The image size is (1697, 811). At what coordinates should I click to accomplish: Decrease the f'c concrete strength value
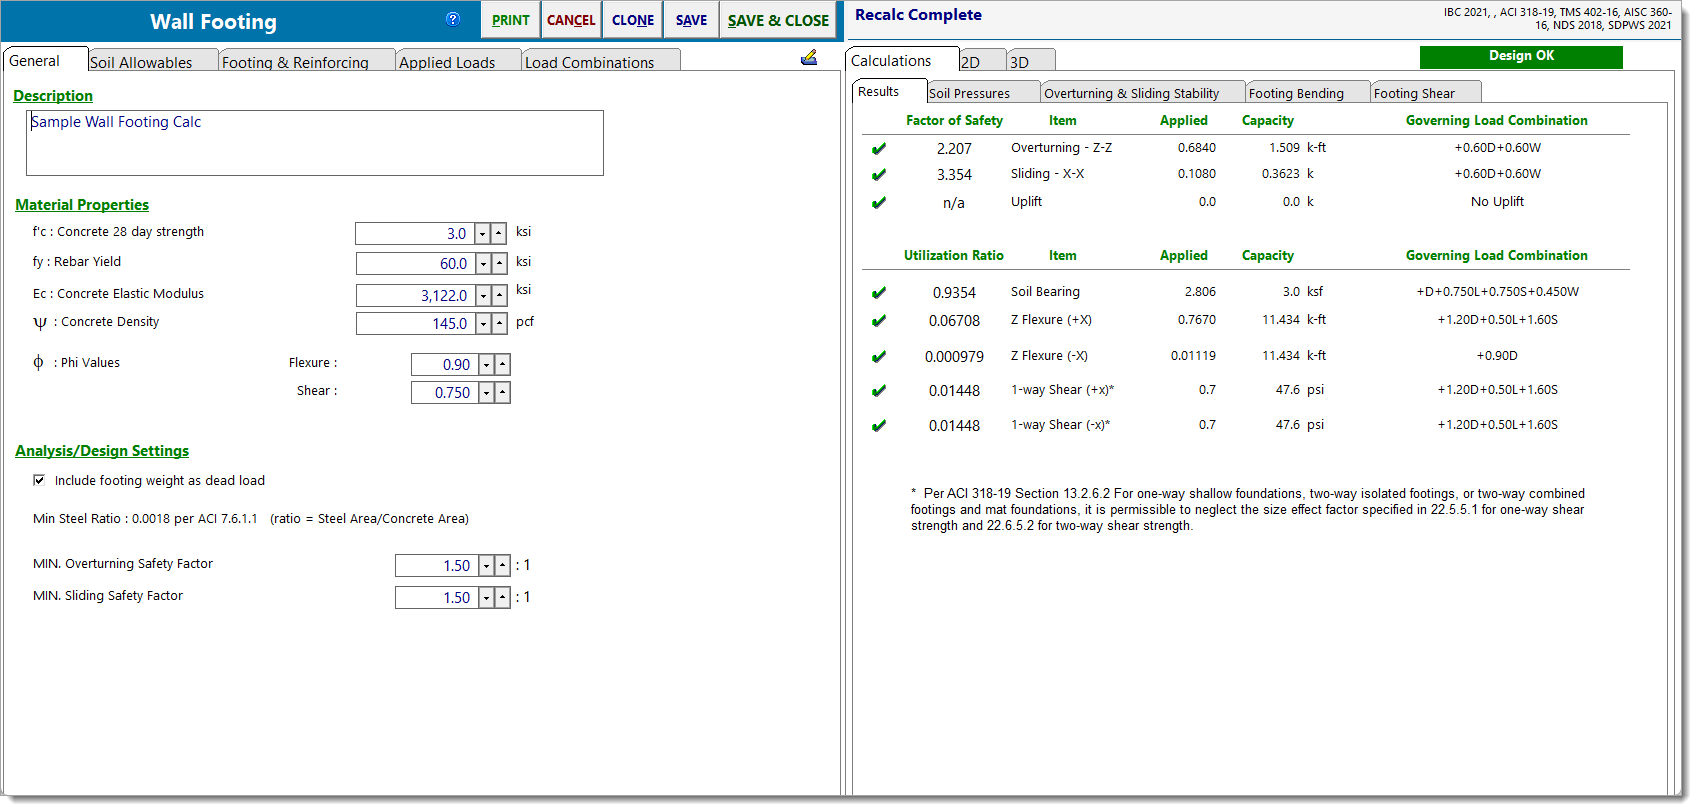coord(482,234)
